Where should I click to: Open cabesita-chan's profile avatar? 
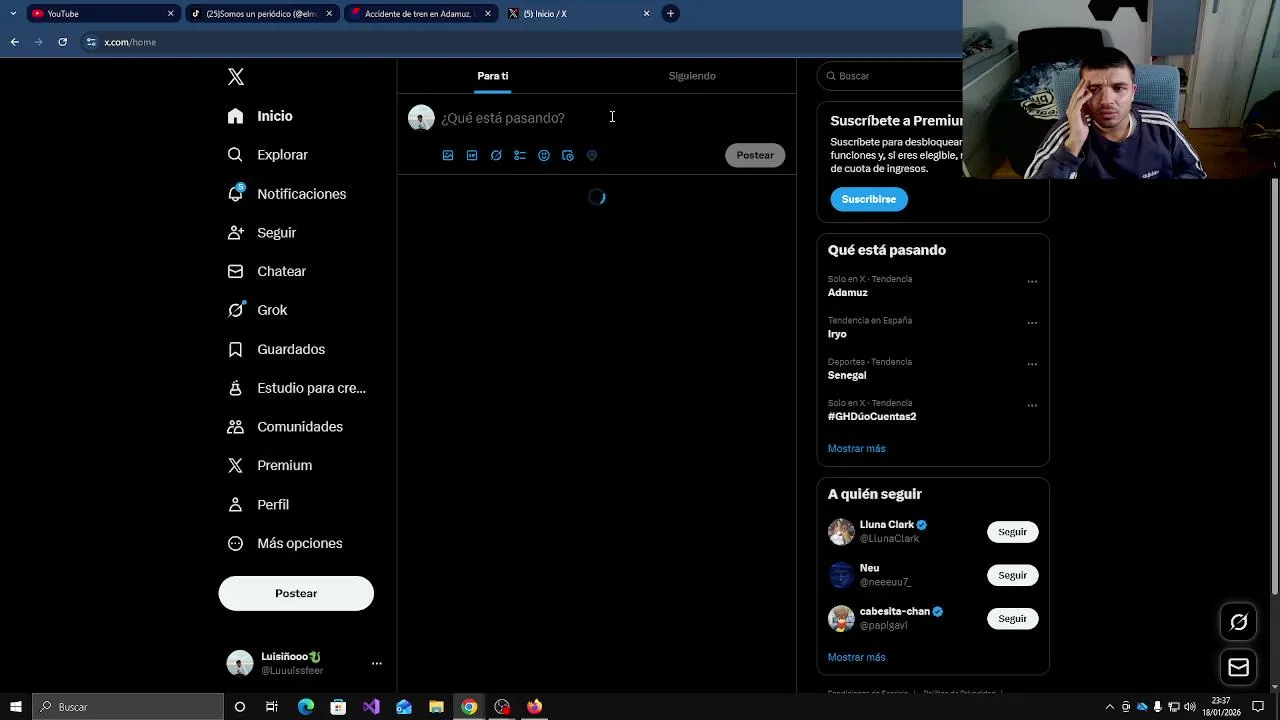(841, 619)
